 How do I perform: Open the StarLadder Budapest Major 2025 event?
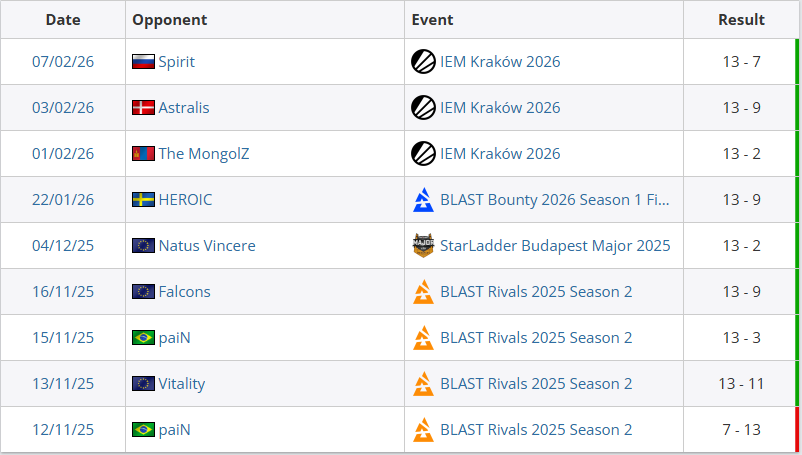coord(555,246)
